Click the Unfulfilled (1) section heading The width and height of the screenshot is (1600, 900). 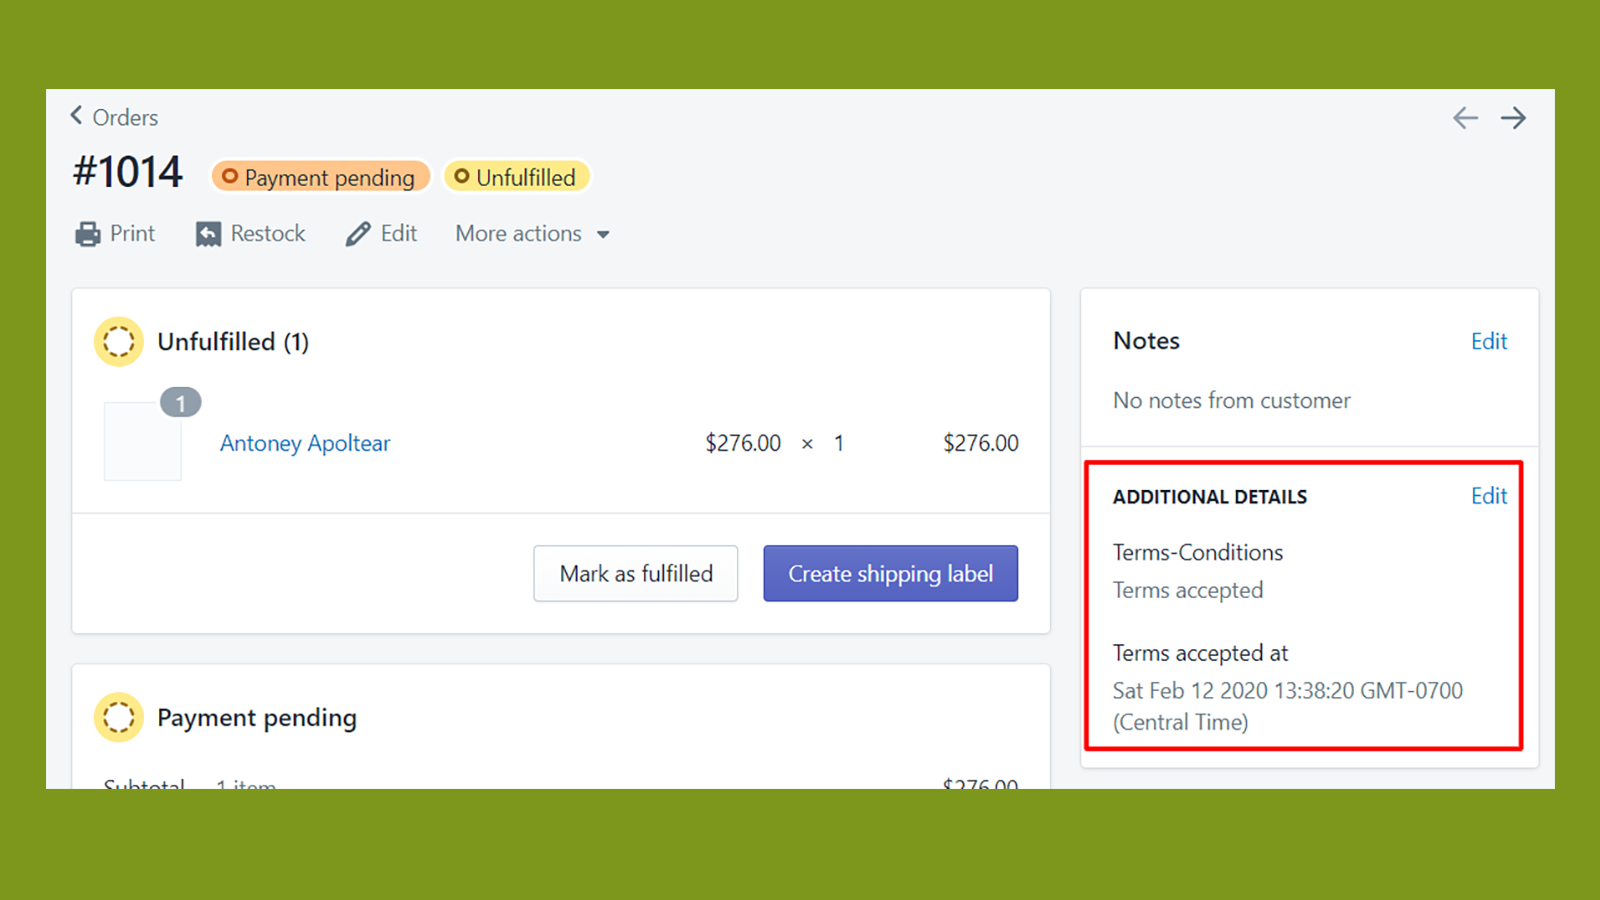pyautogui.click(x=233, y=342)
